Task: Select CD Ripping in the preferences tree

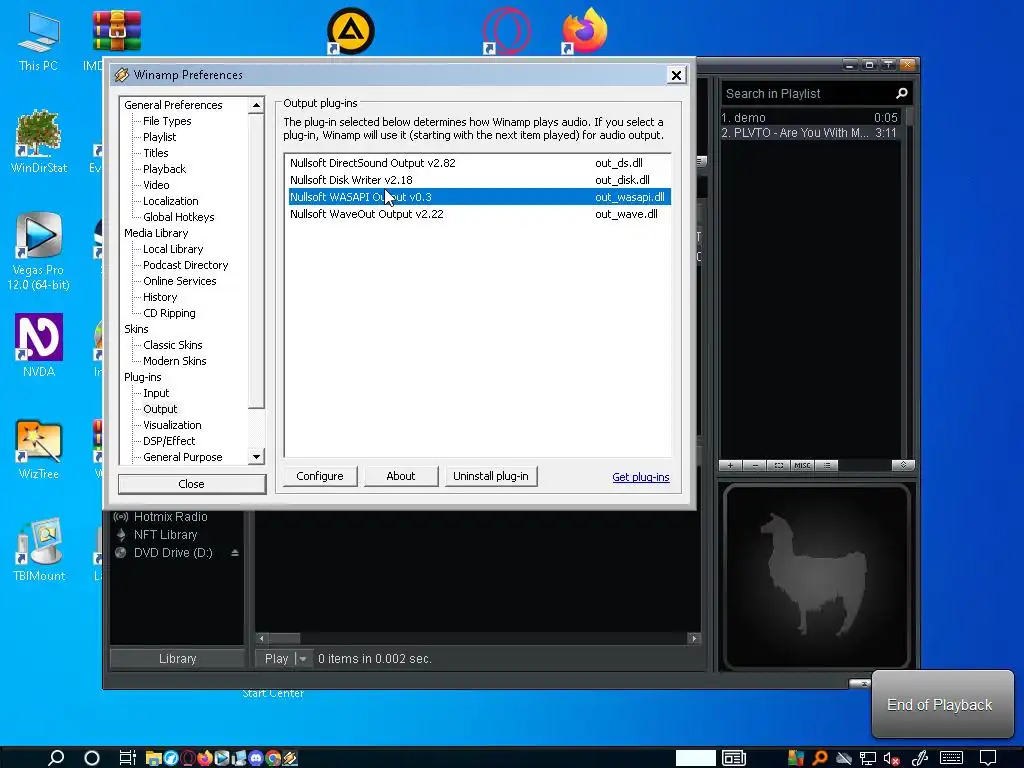Action: 169,313
